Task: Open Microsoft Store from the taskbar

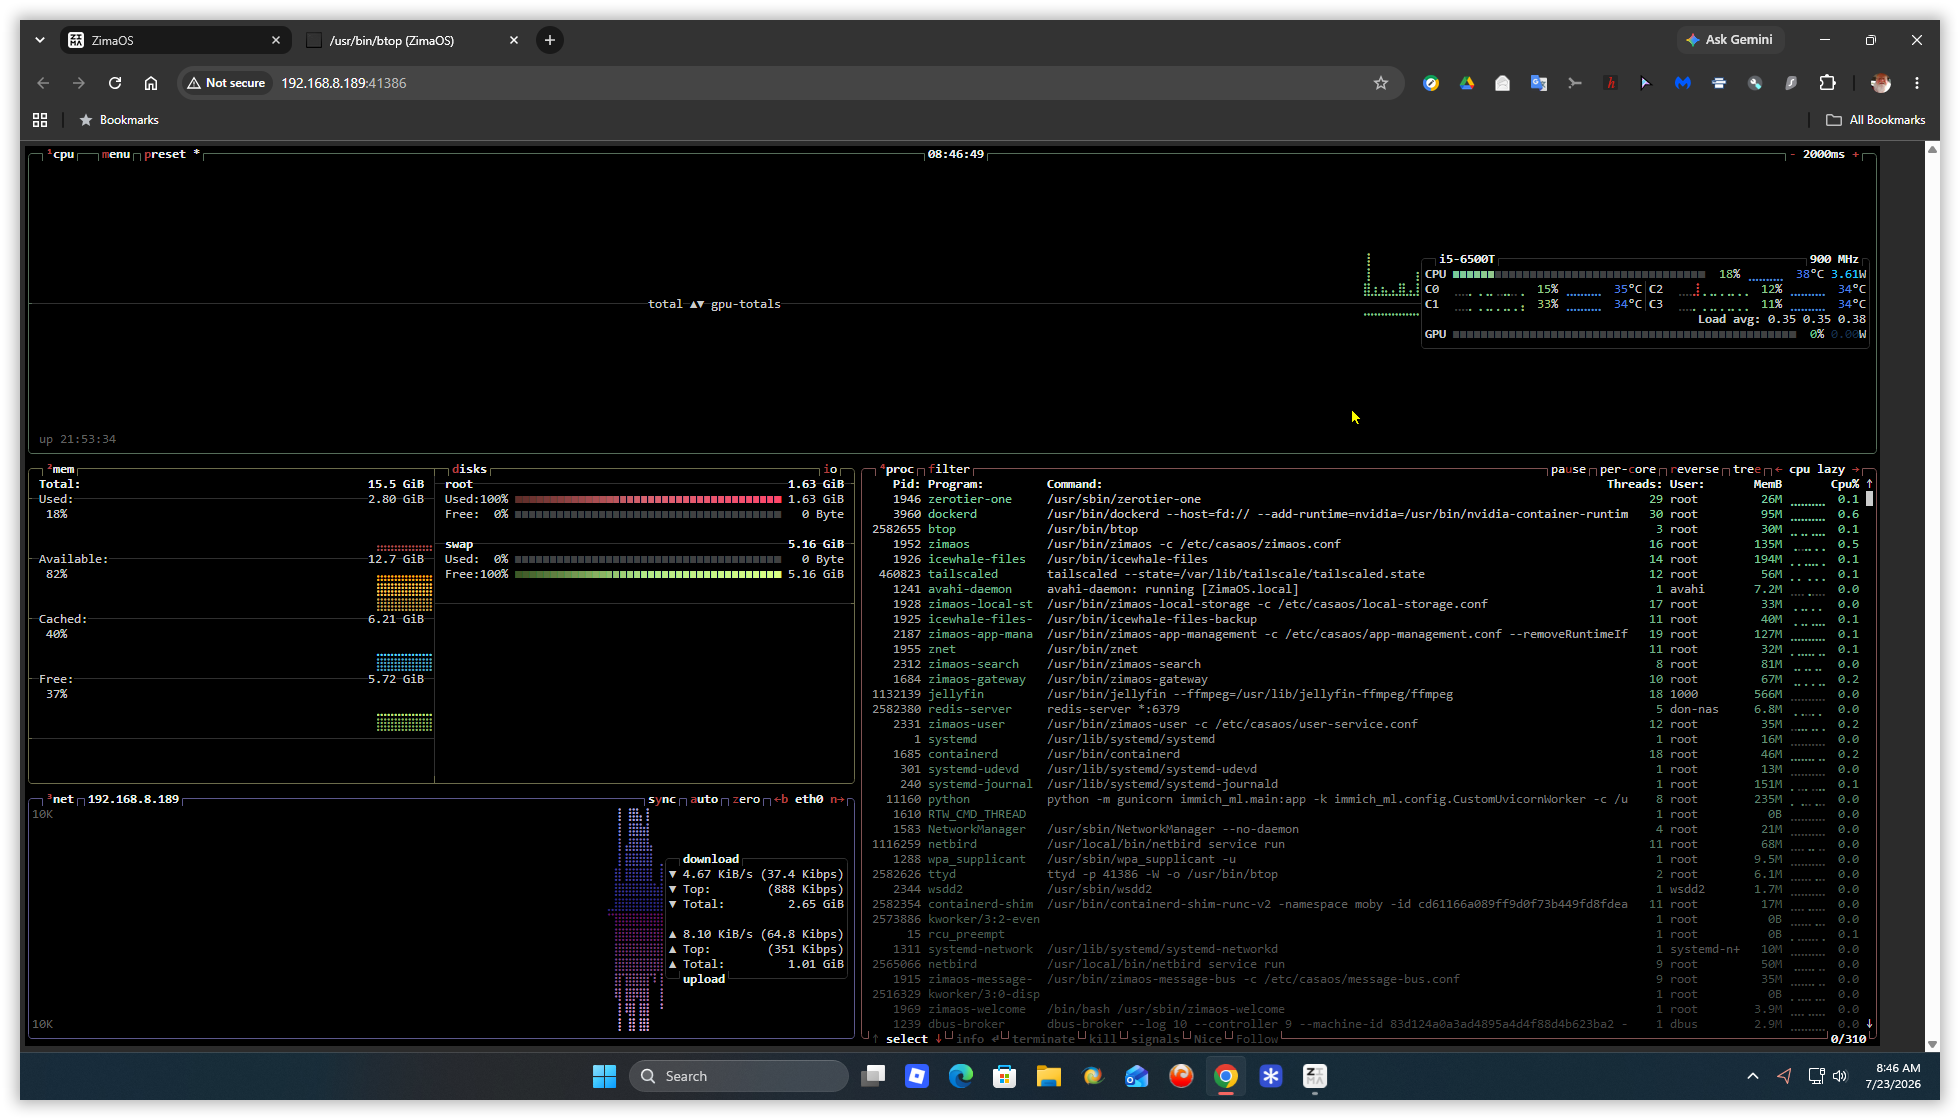Action: (x=1005, y=1076)
